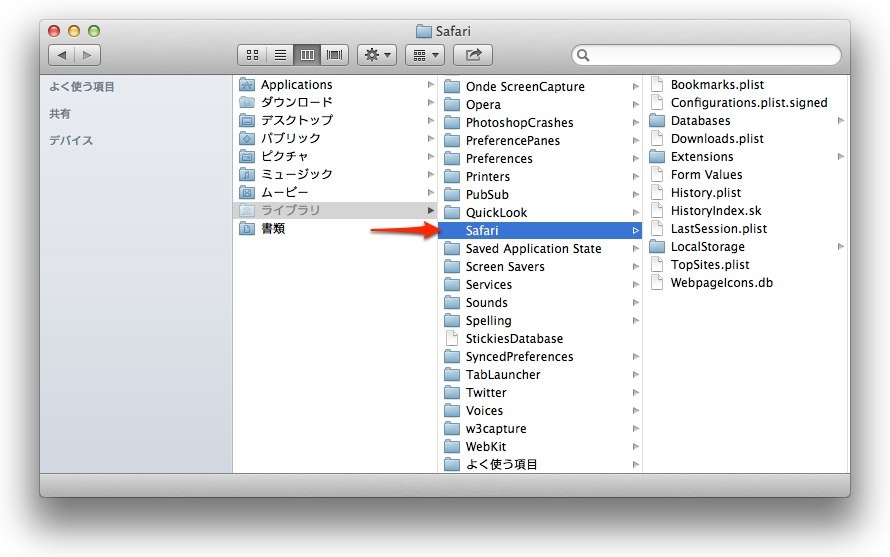Click the ミュージック folder icon
The width and height of the screenshot is (890, 557).
point(247,174)
